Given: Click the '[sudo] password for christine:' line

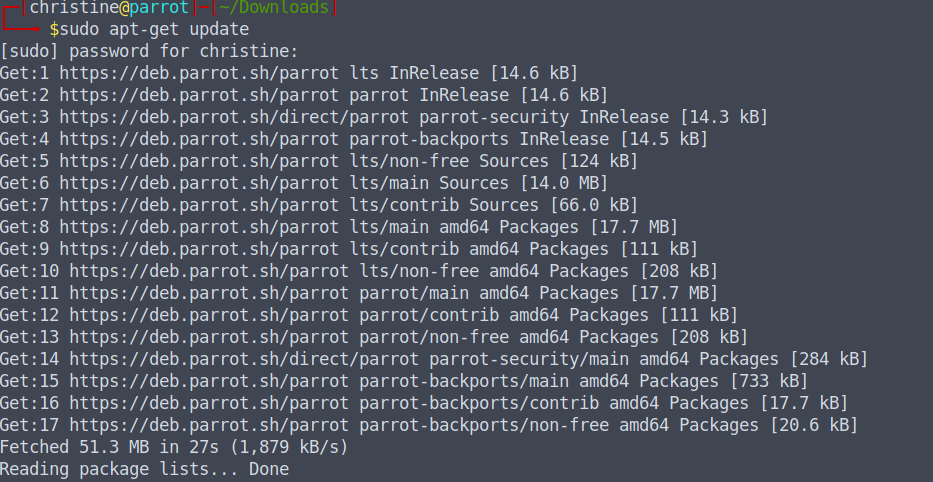Looking at the screenshot, I should (x=150, y=51).
